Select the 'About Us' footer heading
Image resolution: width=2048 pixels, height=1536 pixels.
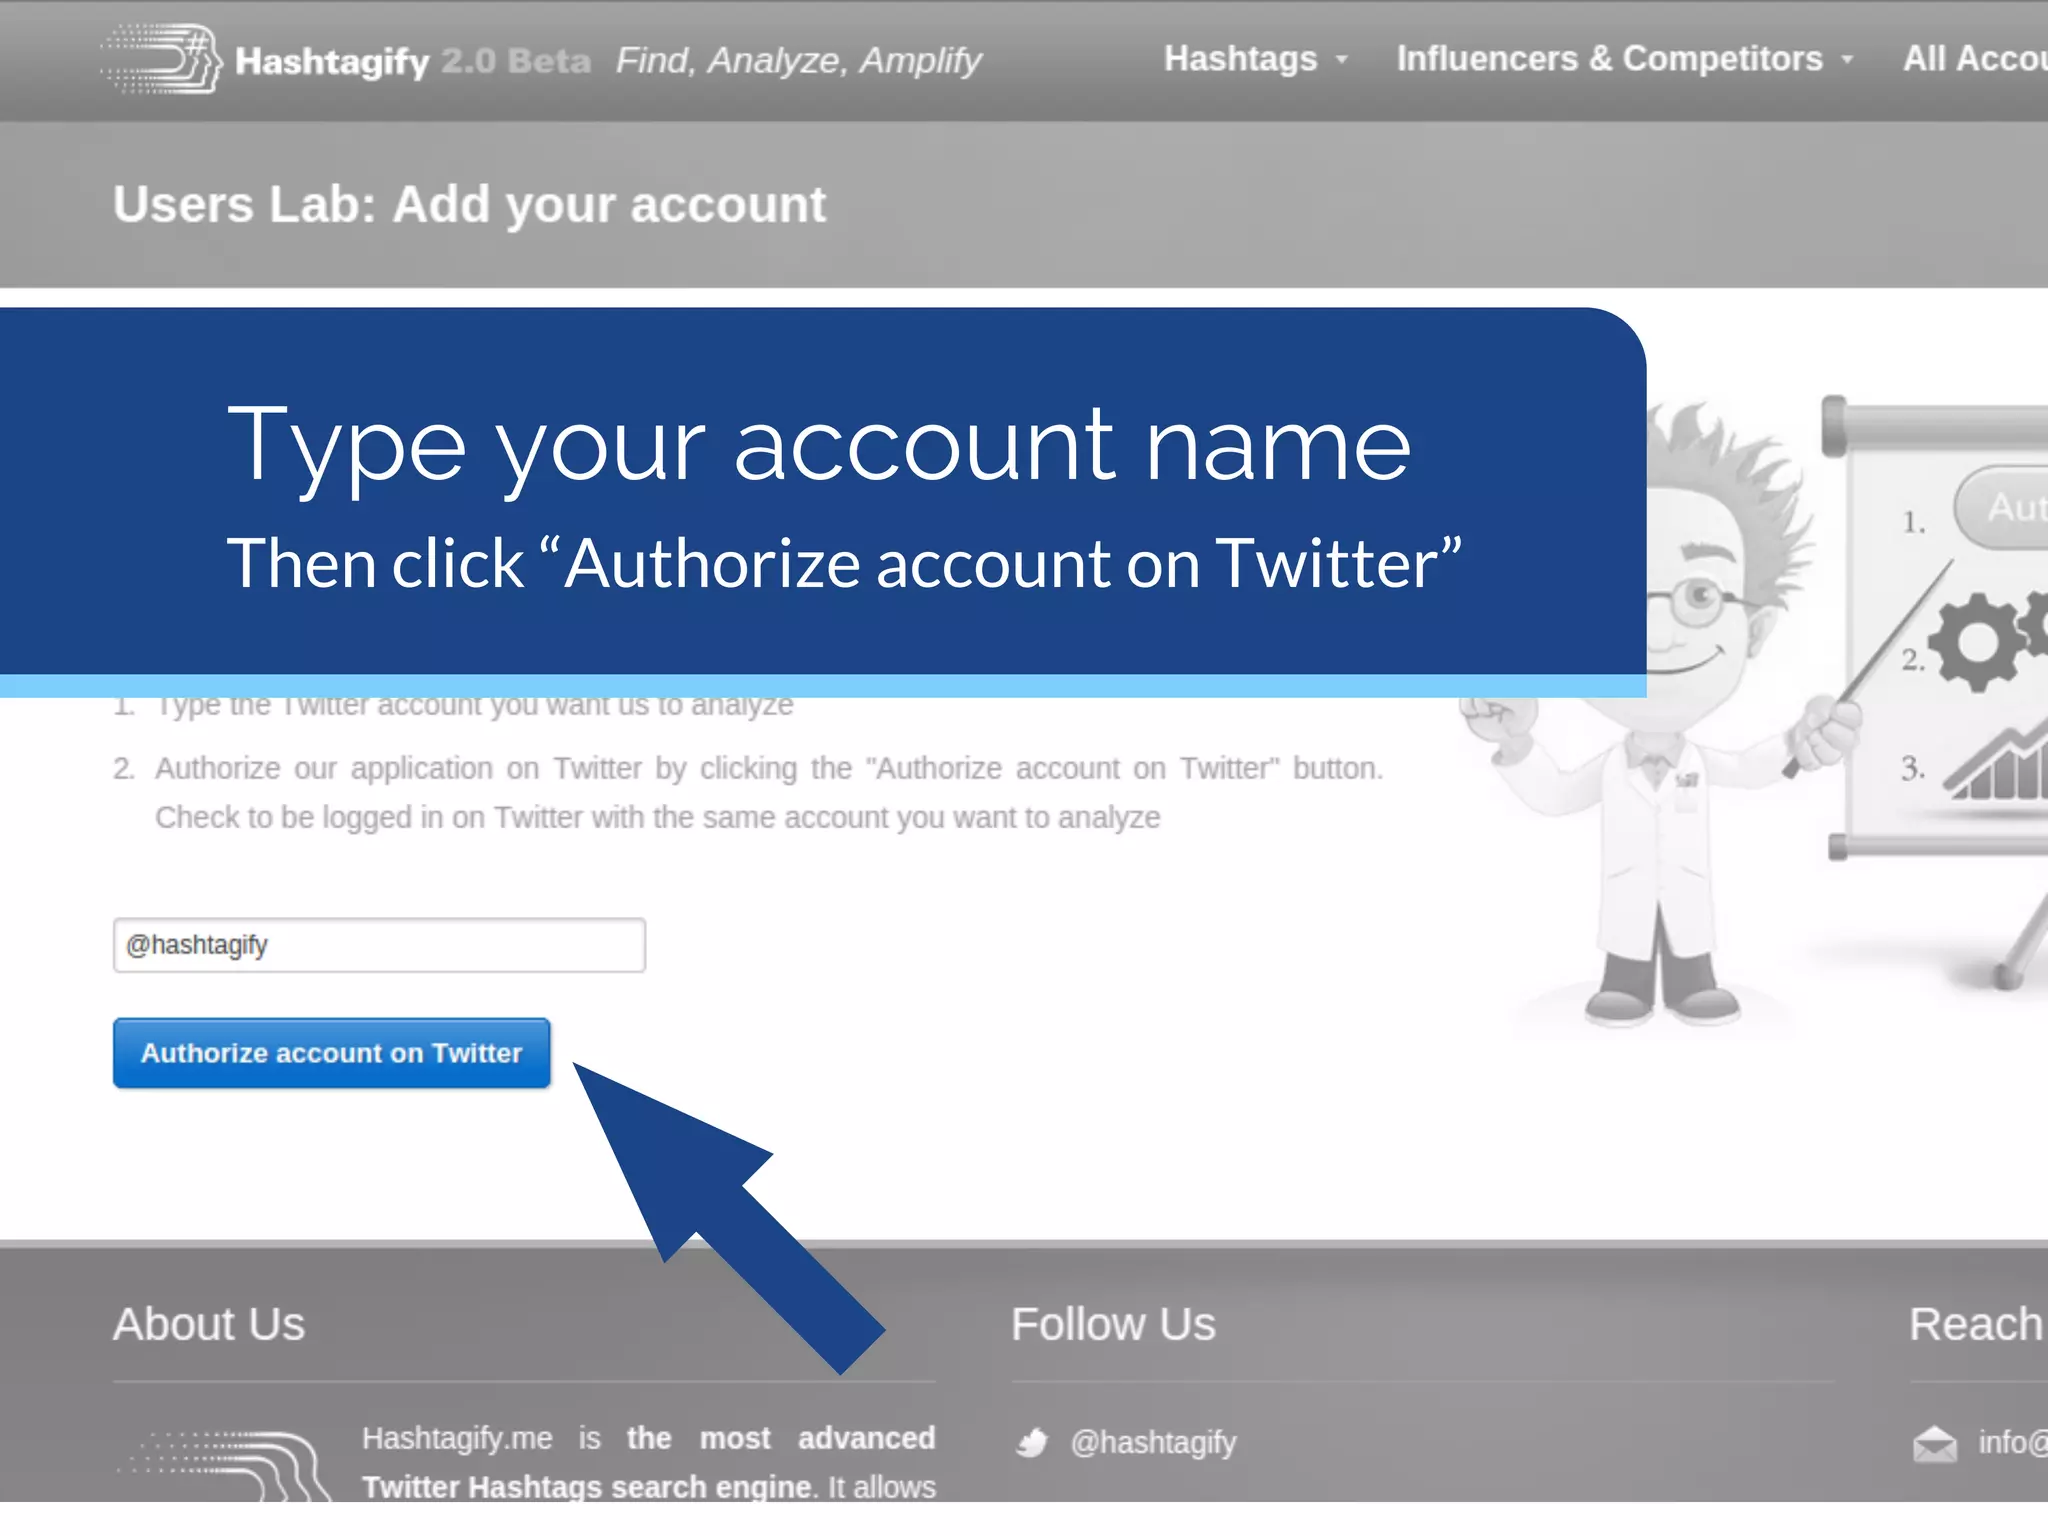pyautogui.click(x=208, y=1324)
